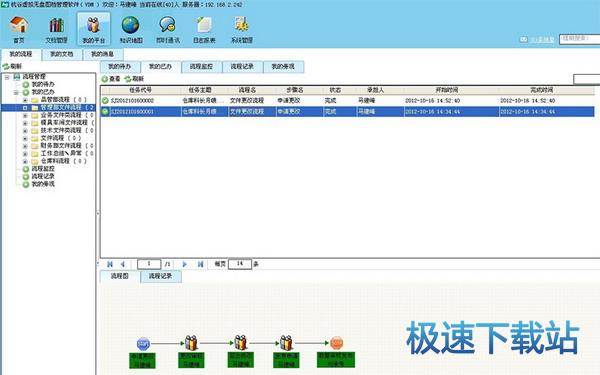Screen dimensions: 600x375
Task: Click 刷新 next to 查看 in the list toolbar
Action: tap(134, 79)
